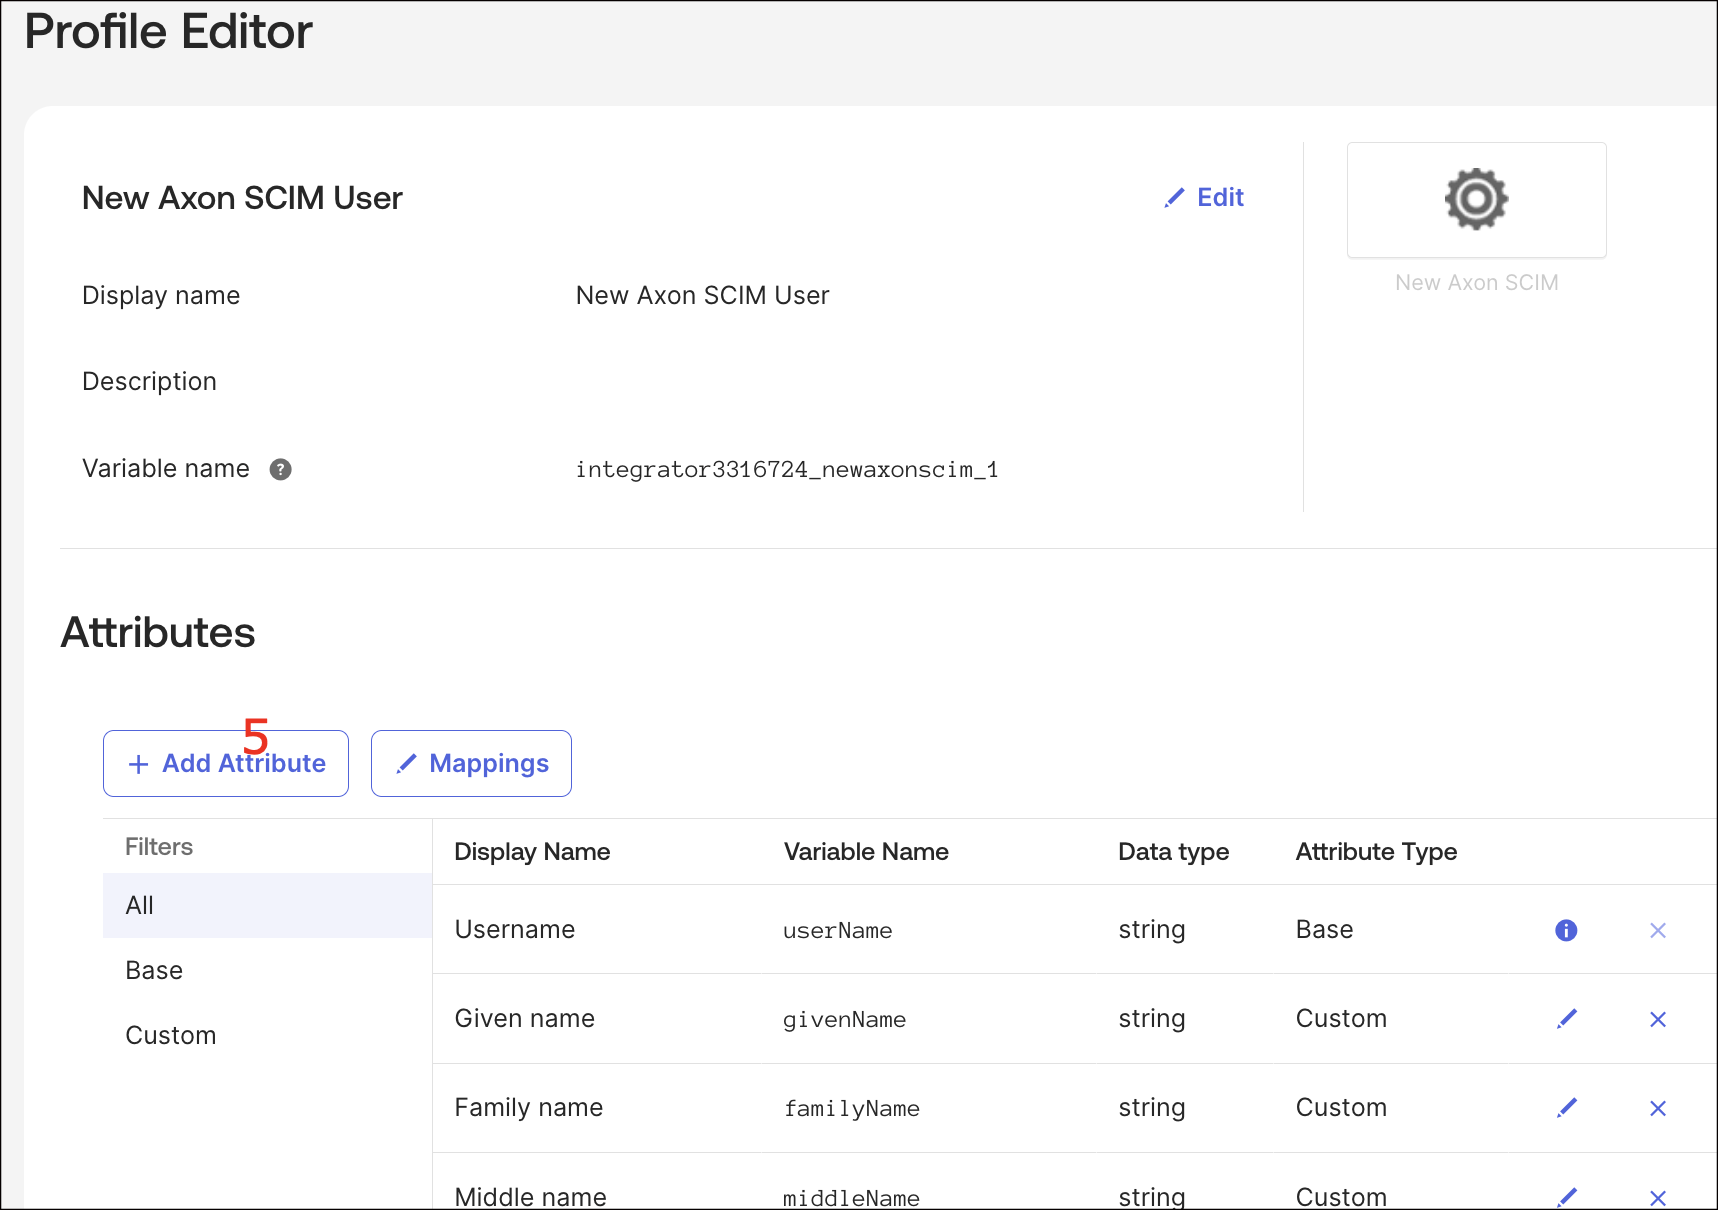Click the disabled X in Username row
The image size is (1718, 1210).
pyautogui.click(x=1657, y=930)
